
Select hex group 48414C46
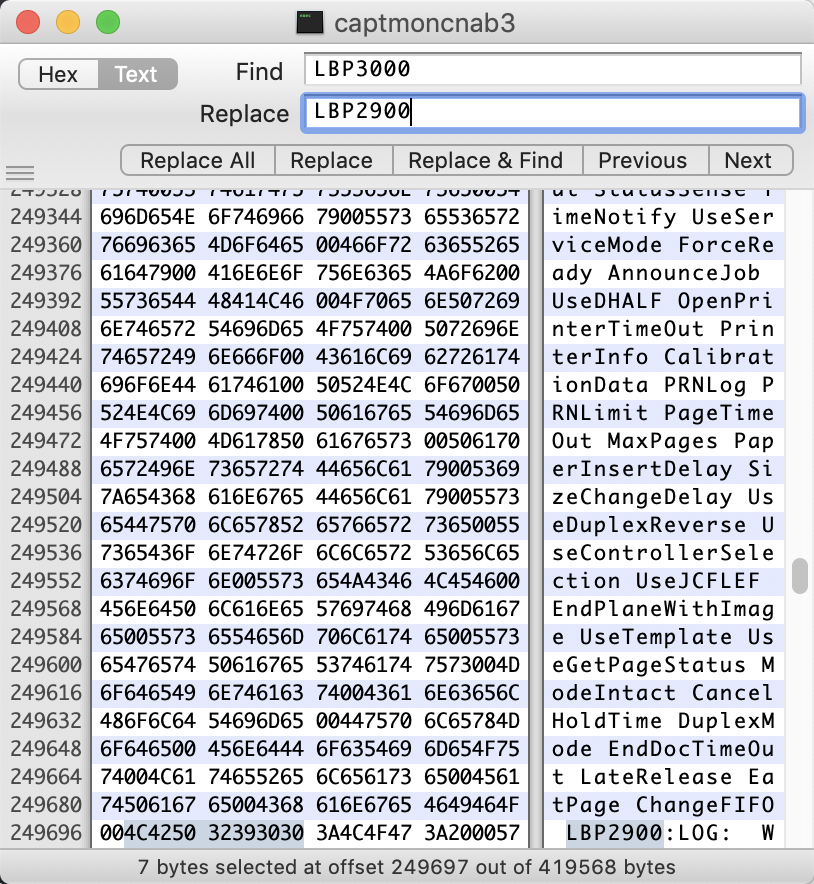pos(256,301)
